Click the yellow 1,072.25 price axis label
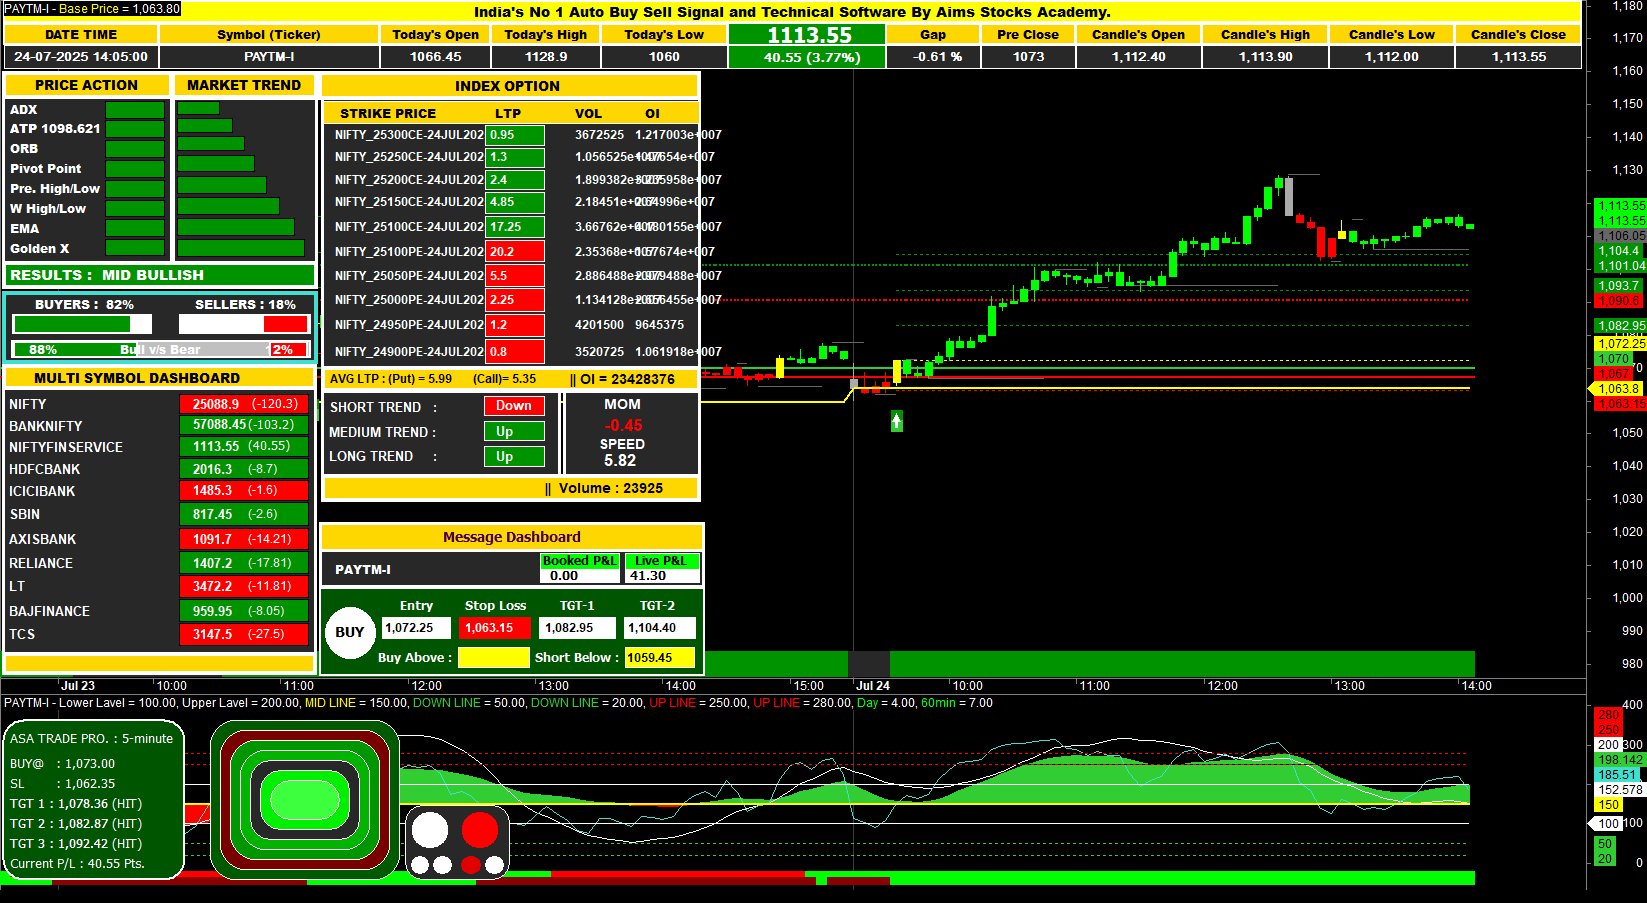 [x=1621, y=343]
